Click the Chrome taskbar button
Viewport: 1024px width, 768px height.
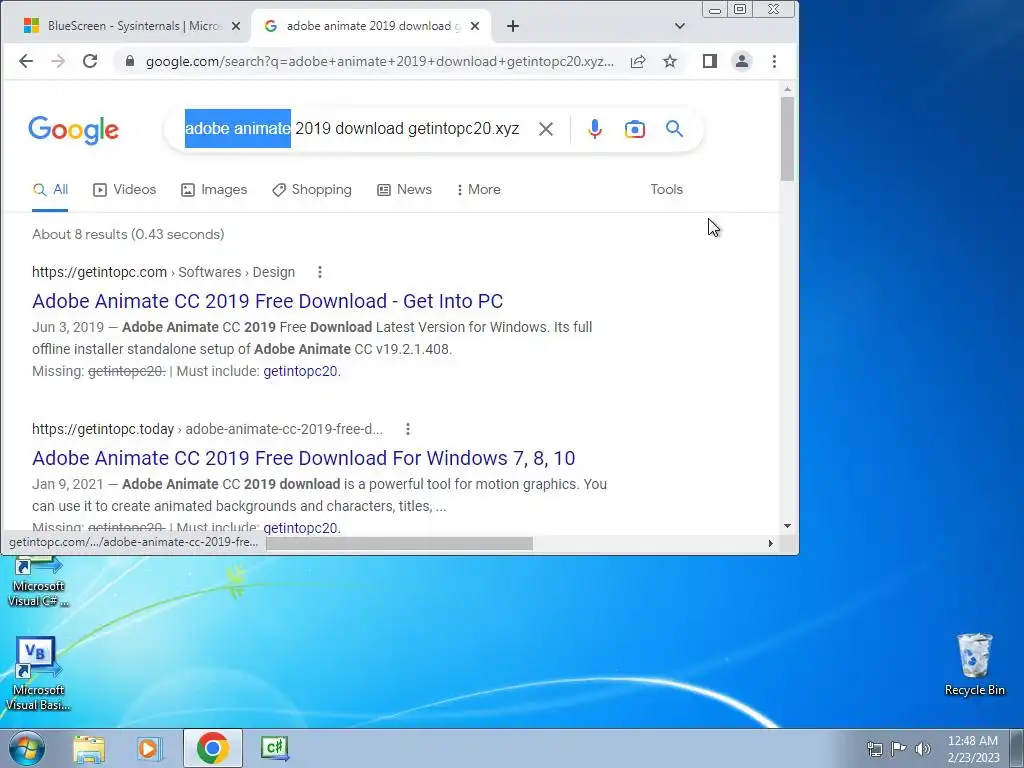(212, 748)
